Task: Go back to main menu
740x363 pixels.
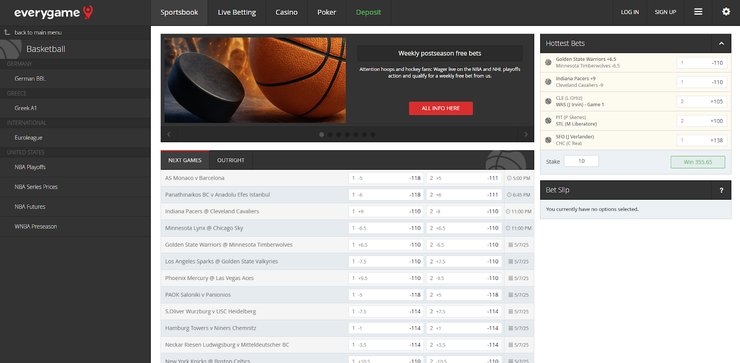Action: (x=38, y=33)
